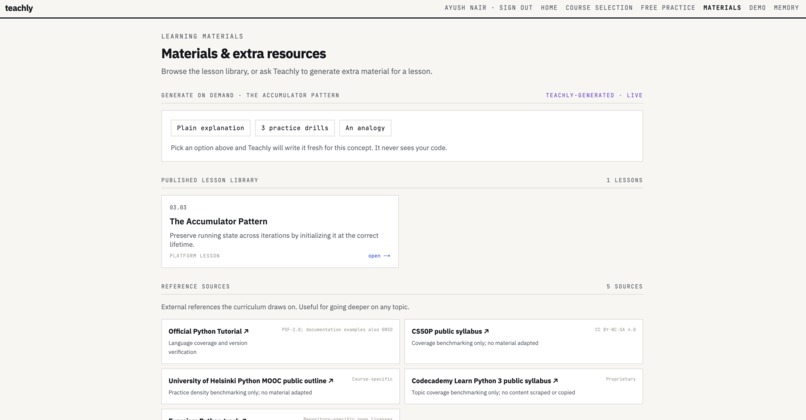
Task: Click the Teachly-generated Live label
Action: pos(594,96)
